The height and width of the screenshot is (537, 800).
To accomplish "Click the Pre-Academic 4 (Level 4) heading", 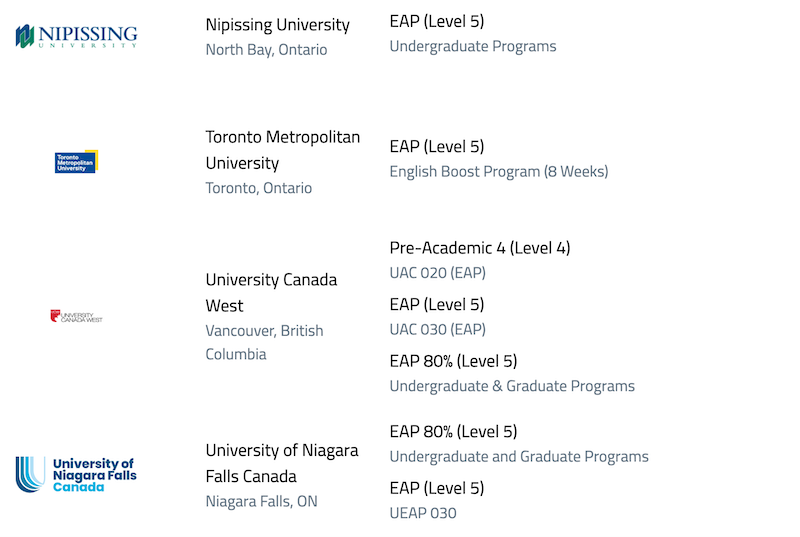I will click(x=480, y=248).
